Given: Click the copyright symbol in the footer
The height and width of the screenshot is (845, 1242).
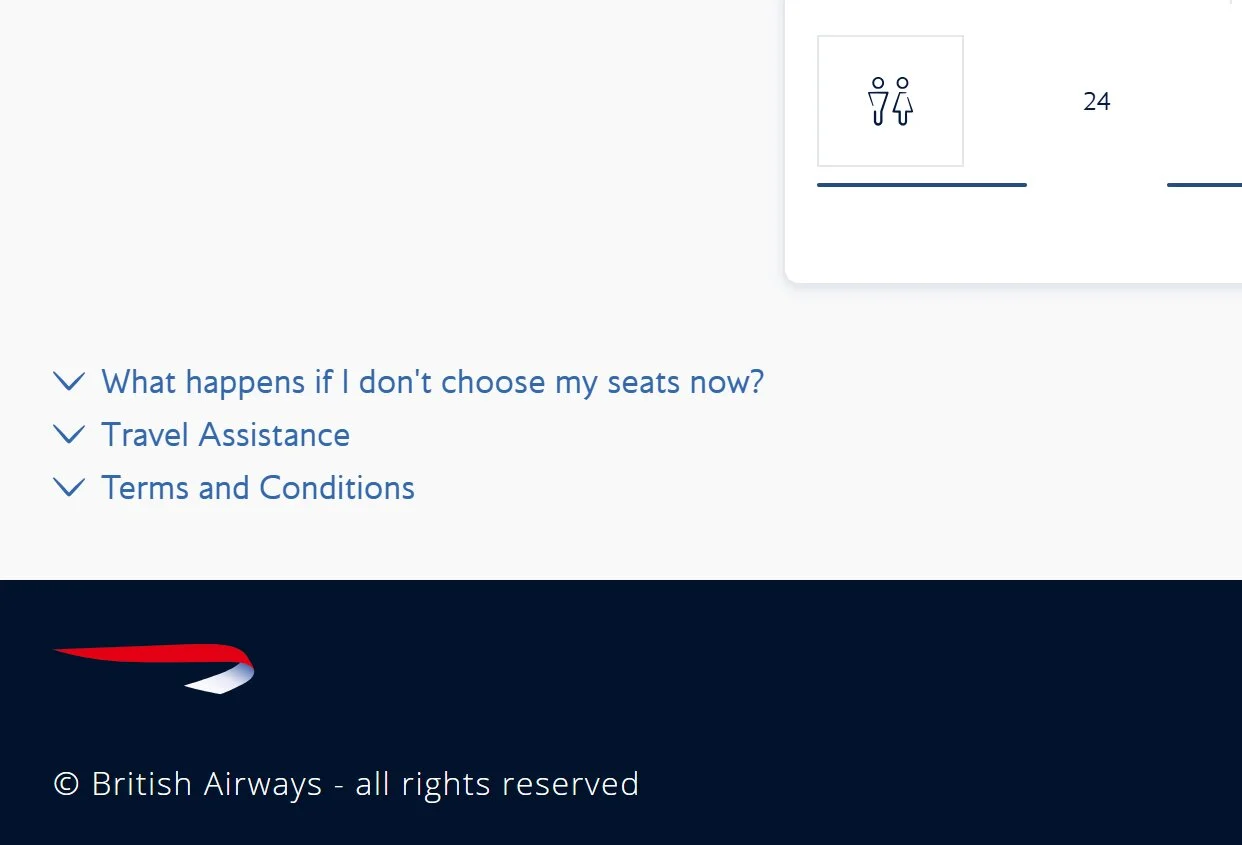Looking at the screenshot, I should click(66, 784).
